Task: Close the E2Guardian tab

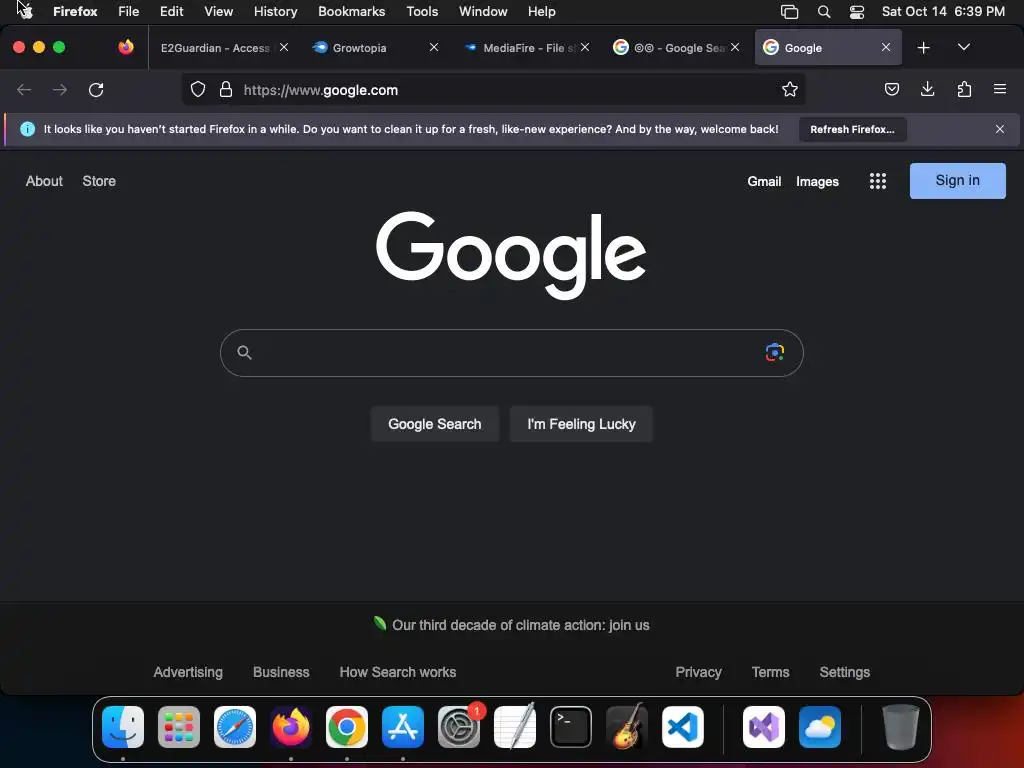Action: (284, 47)
